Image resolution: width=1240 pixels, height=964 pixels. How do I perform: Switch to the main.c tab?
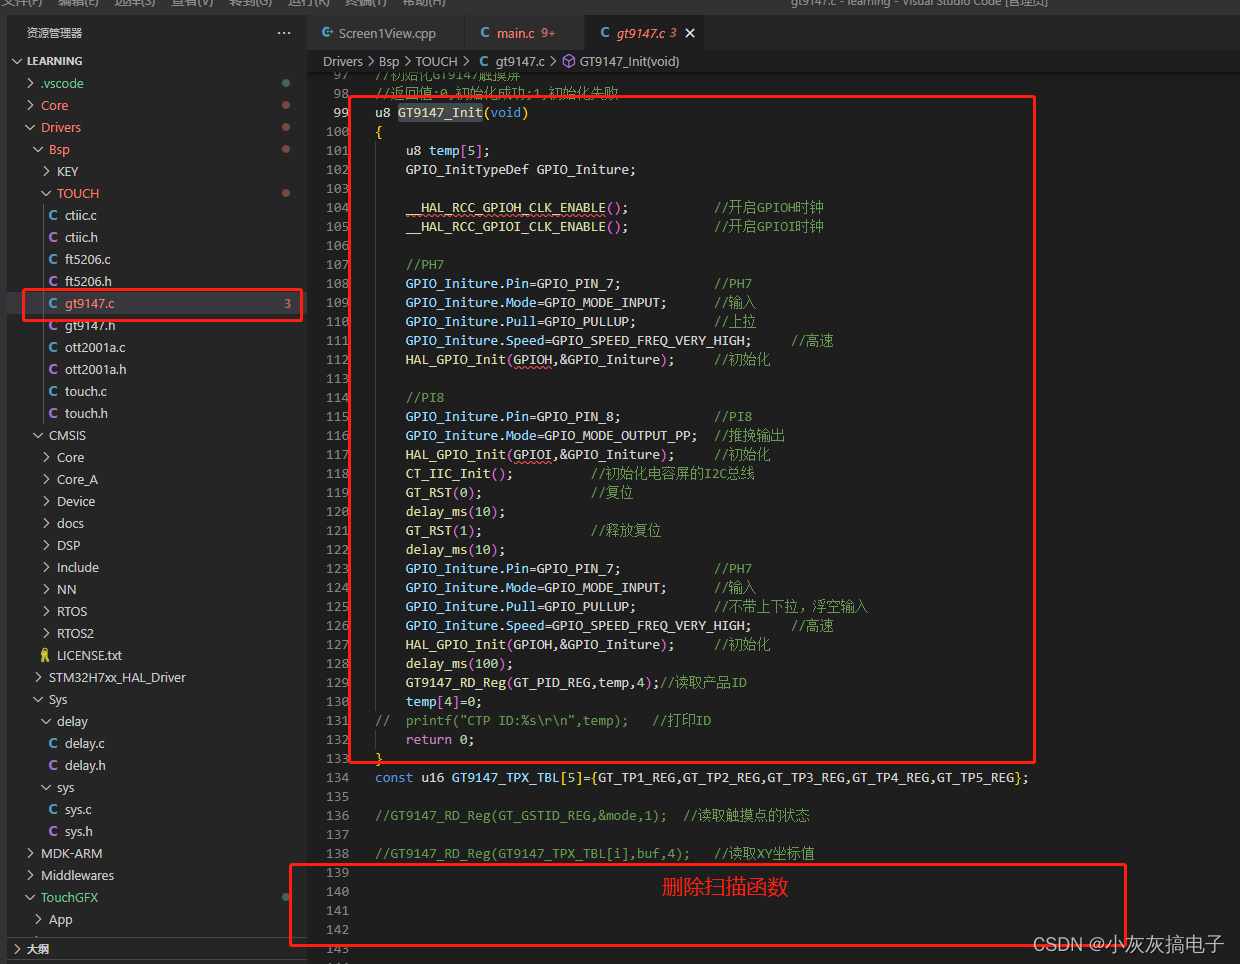pyautogui.click(x=516, y=33)
